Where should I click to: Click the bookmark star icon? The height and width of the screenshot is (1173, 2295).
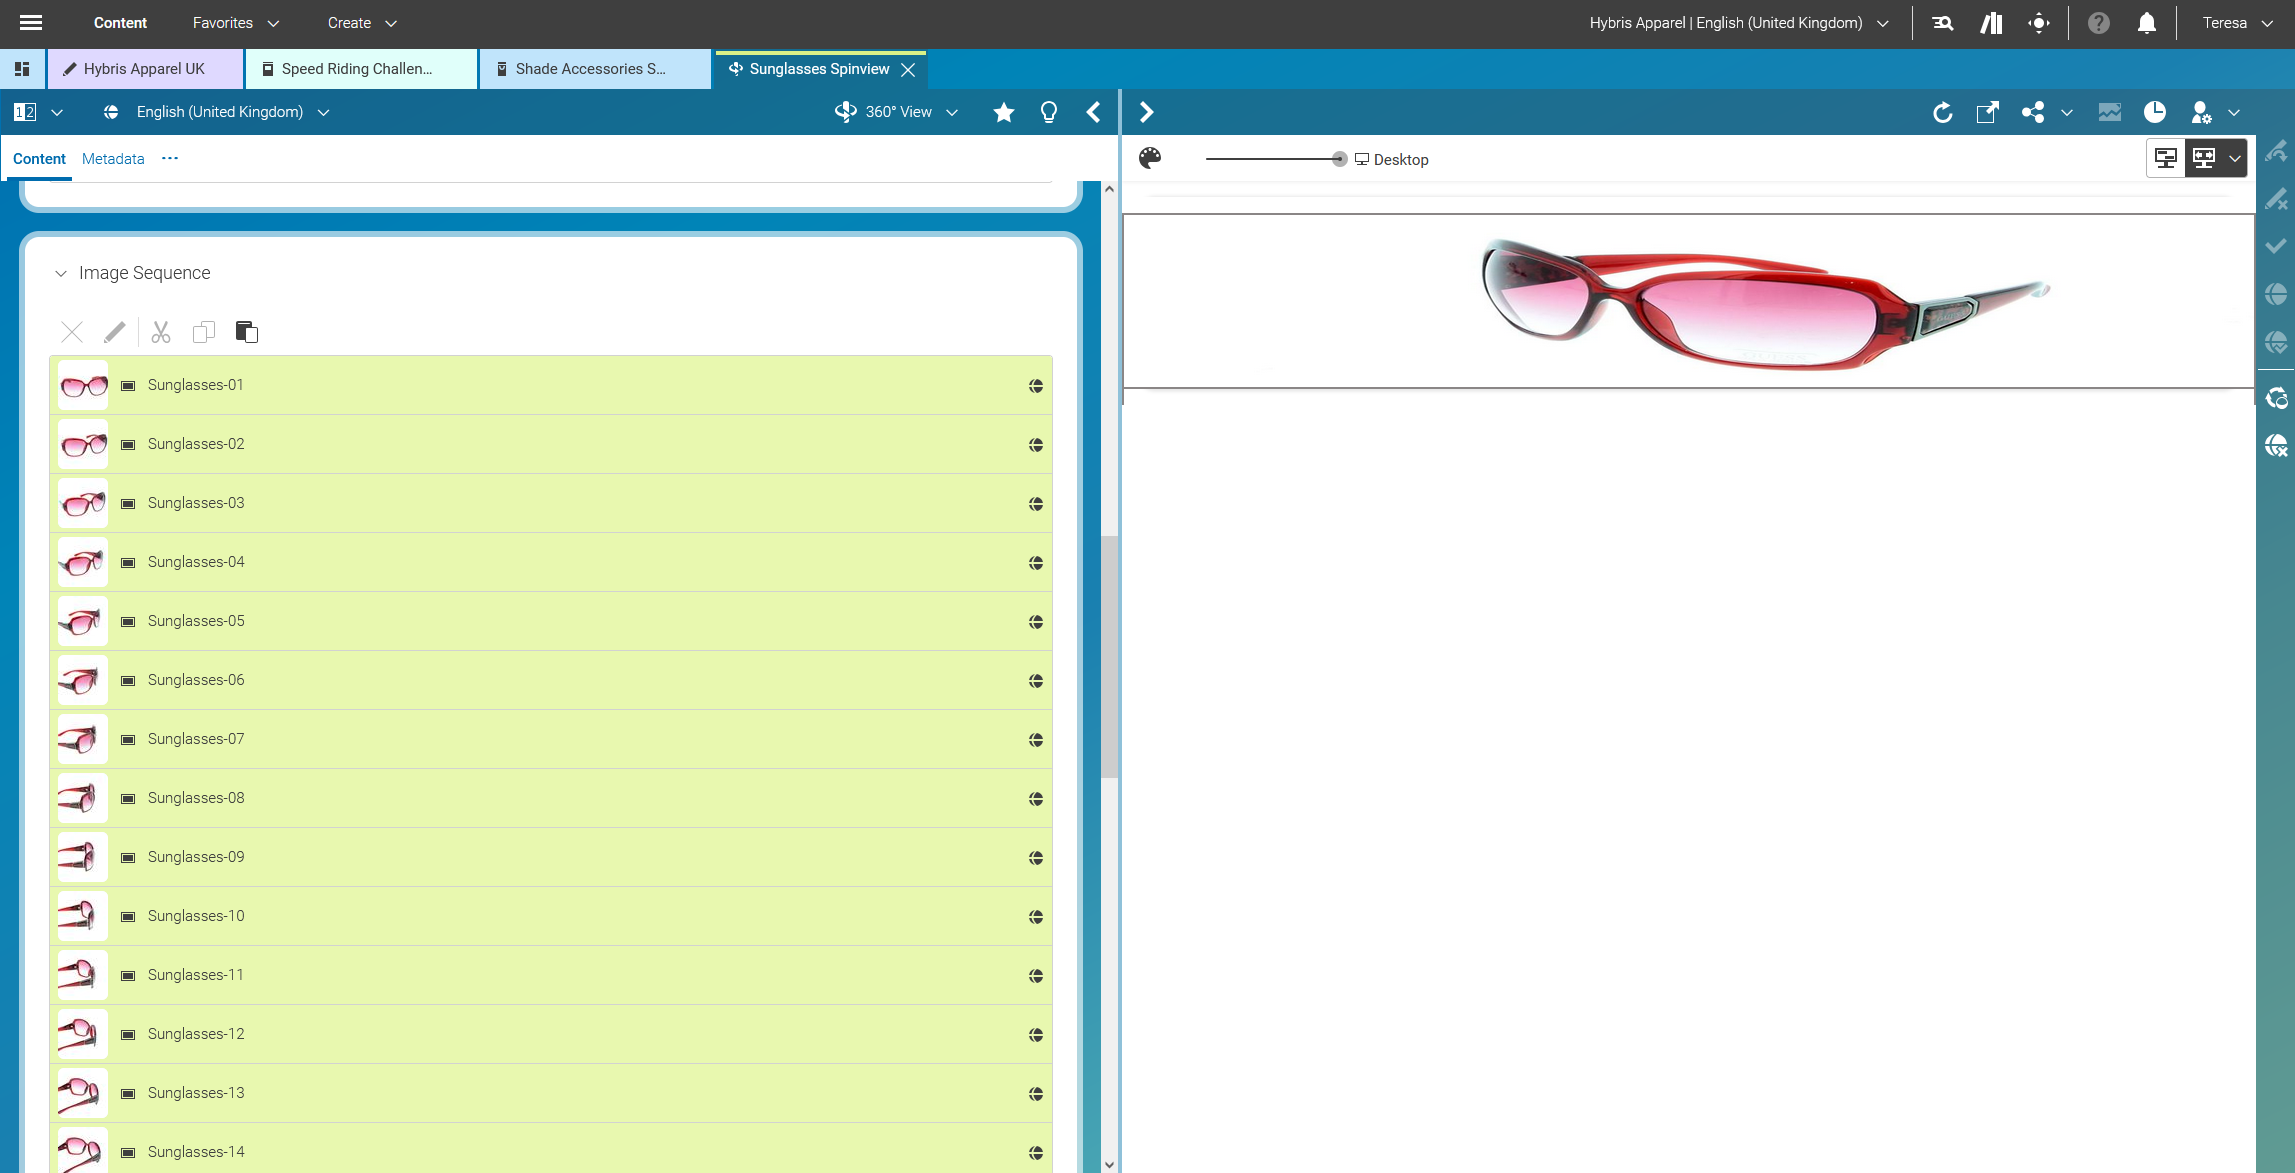pos(1003,112)
